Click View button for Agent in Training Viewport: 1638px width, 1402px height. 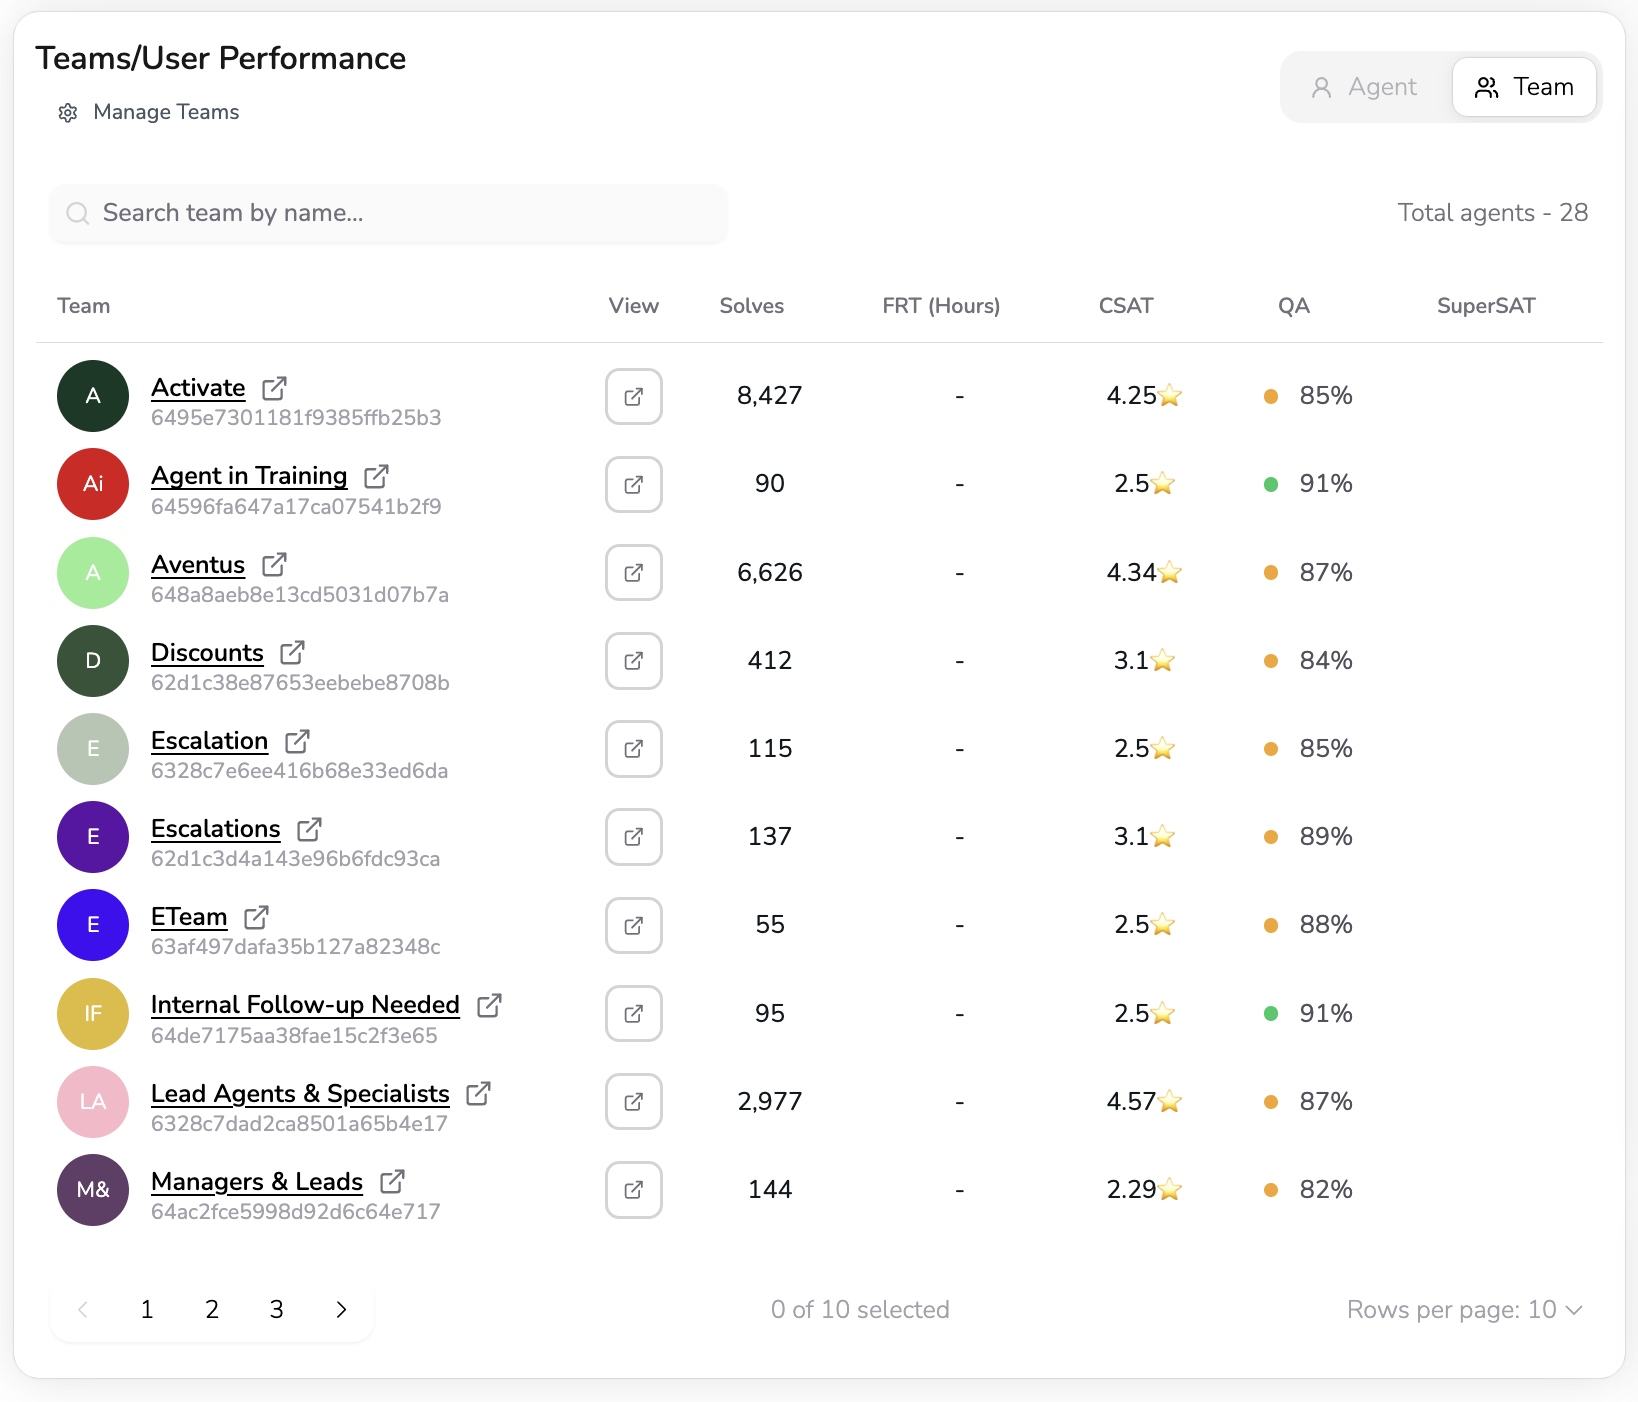[633, 485]
